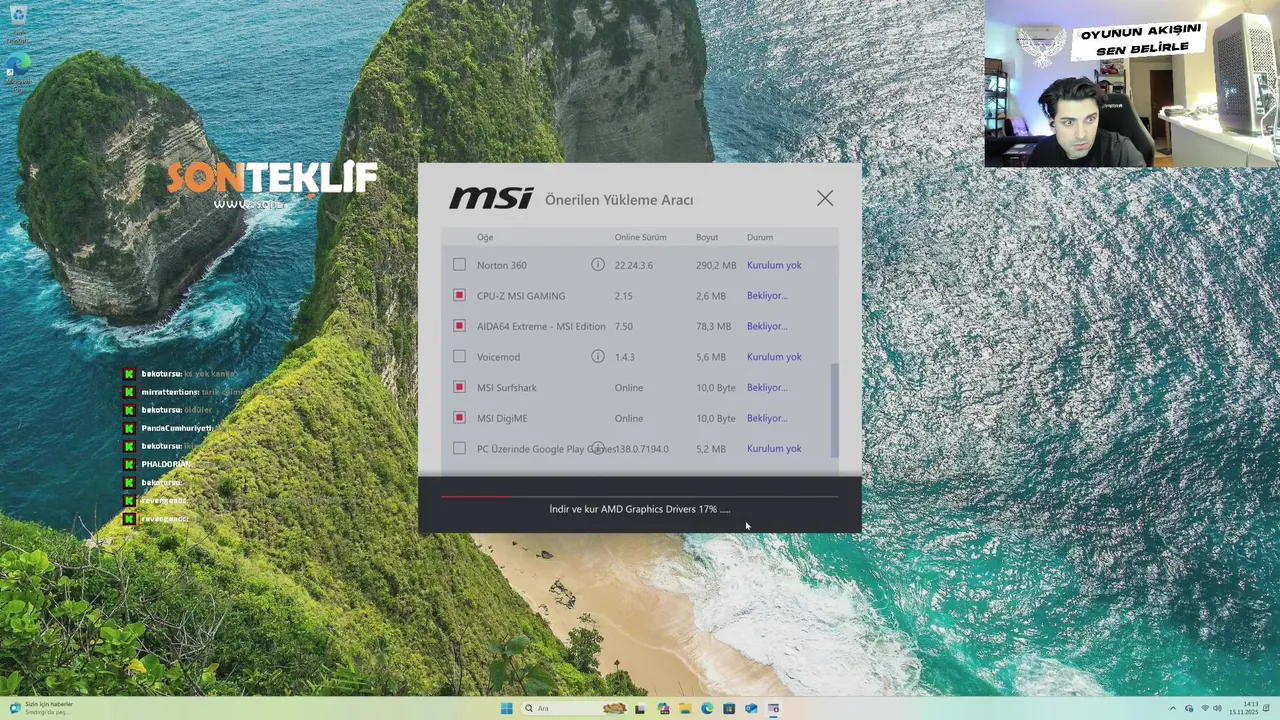Viewport: 1280px width, 720px height.
Task: Click version 22.24.3.6 of Norton 360
Action: click(634, 265)
